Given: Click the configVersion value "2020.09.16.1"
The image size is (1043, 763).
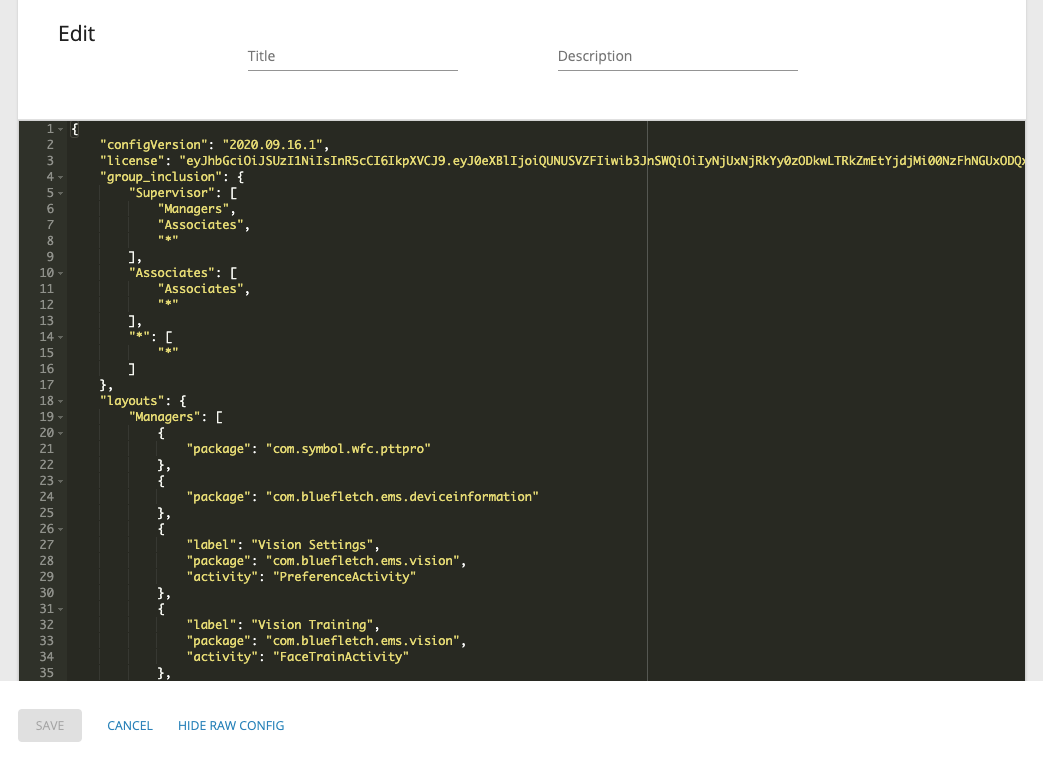Looking at the screenshot, I should pyautogui.click(x=272, y=145).
